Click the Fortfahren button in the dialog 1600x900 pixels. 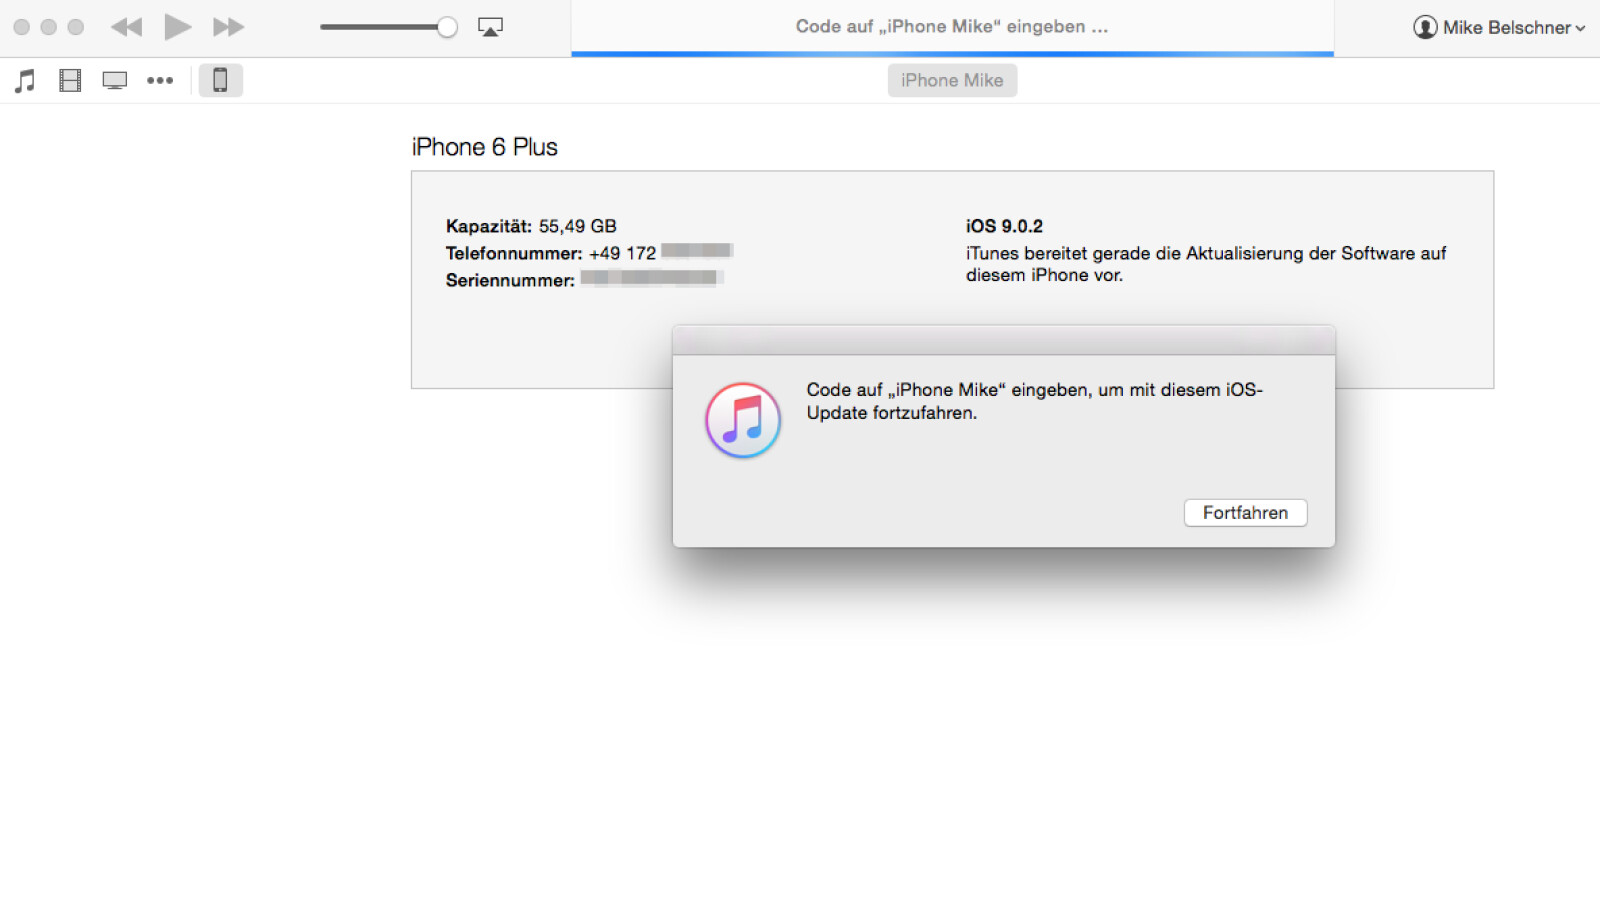point(1245,512)
